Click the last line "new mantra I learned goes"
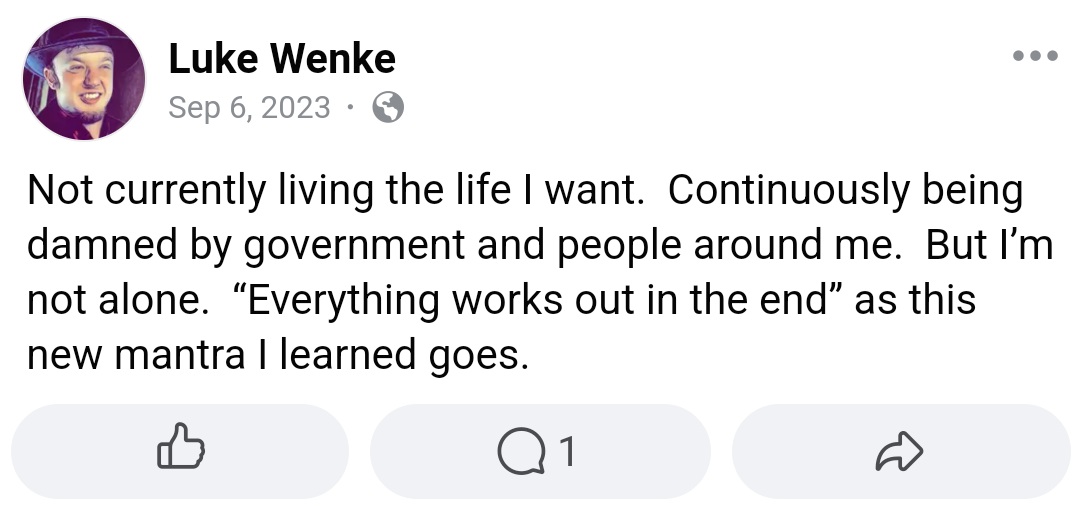Screen dimensions: 1080x510 [x=276, y=355]
